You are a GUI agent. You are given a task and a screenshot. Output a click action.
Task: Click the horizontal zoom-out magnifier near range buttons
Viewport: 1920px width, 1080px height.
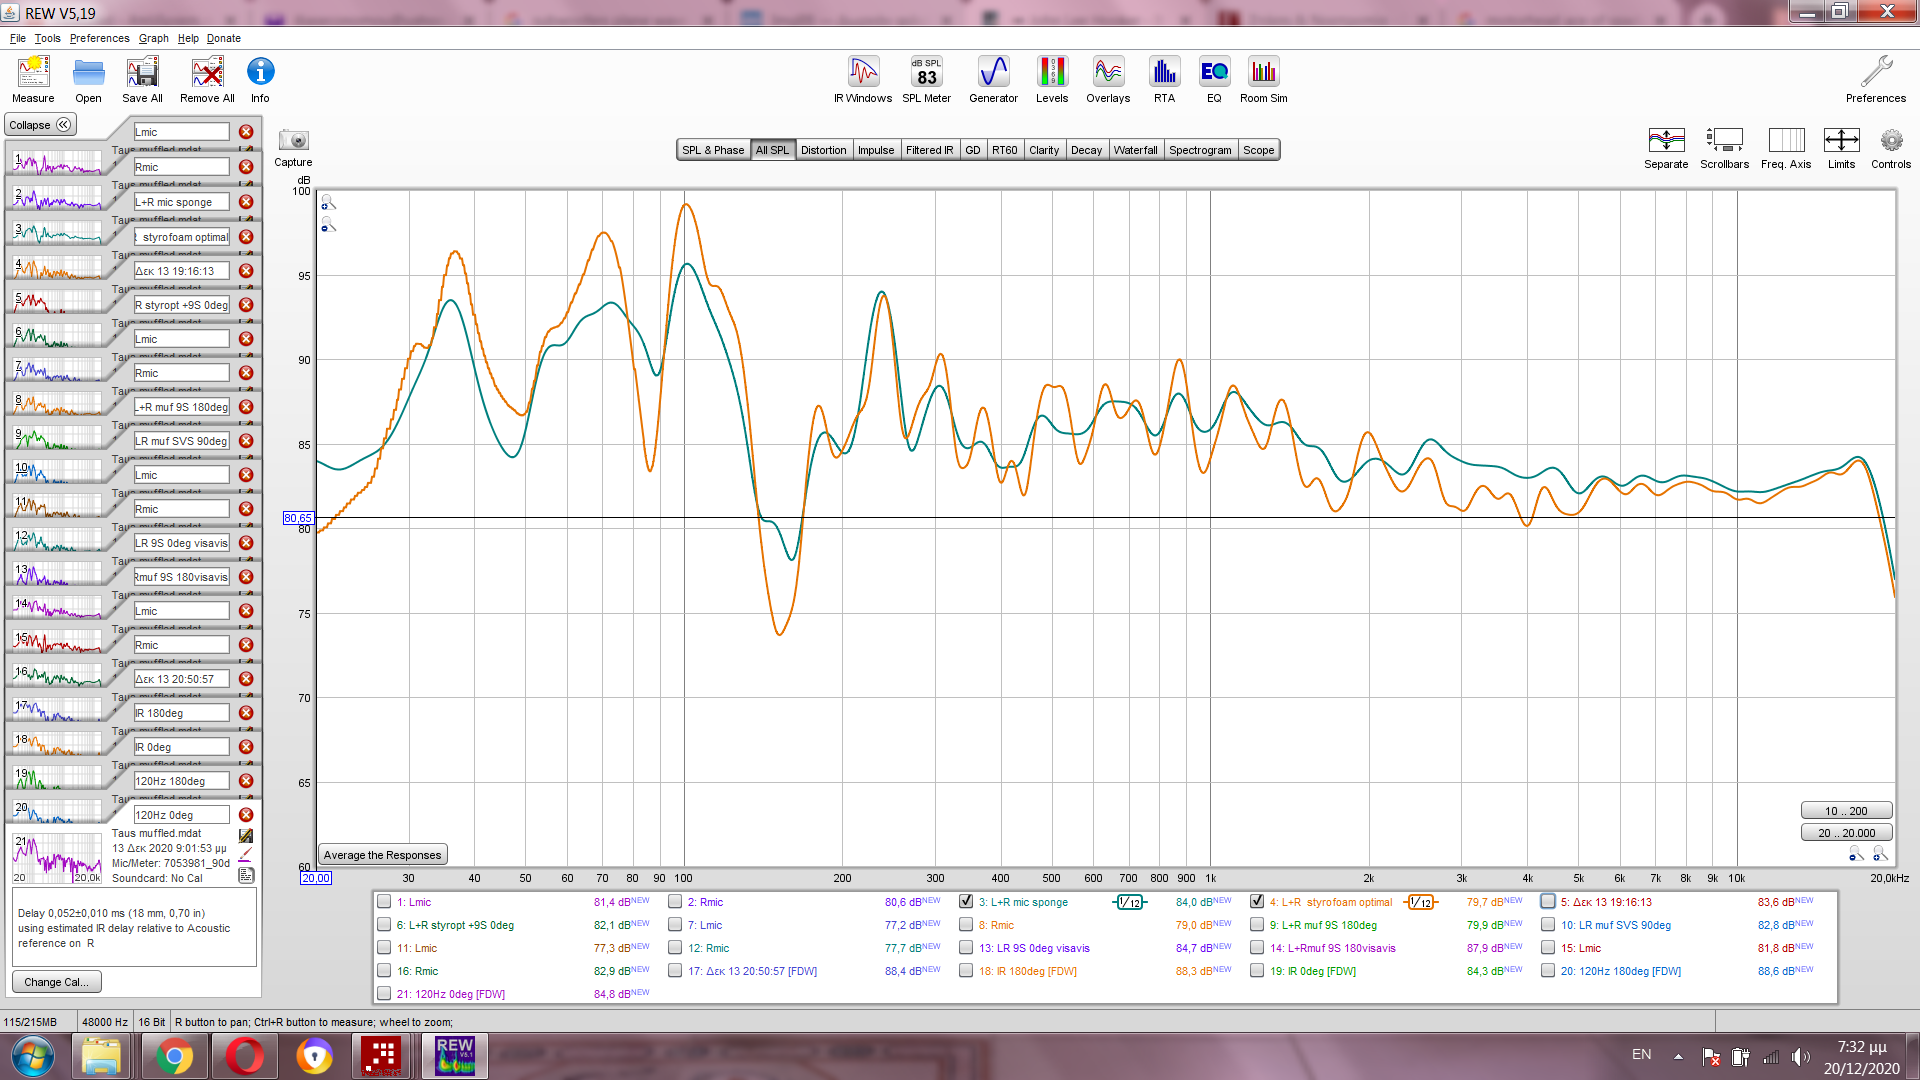tap(1856, 853)
